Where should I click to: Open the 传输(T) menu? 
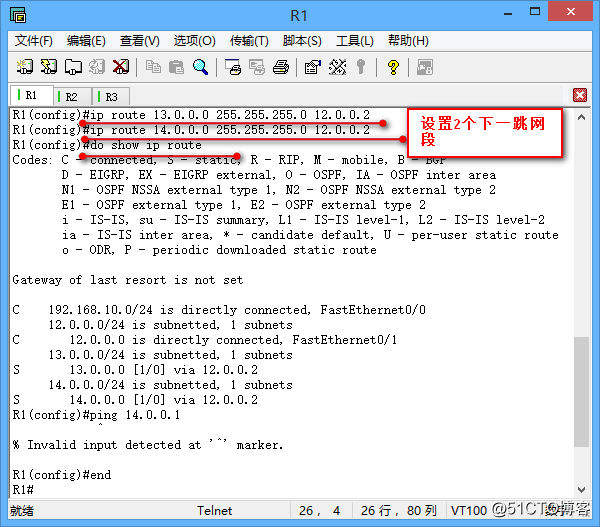pos(249,41)
